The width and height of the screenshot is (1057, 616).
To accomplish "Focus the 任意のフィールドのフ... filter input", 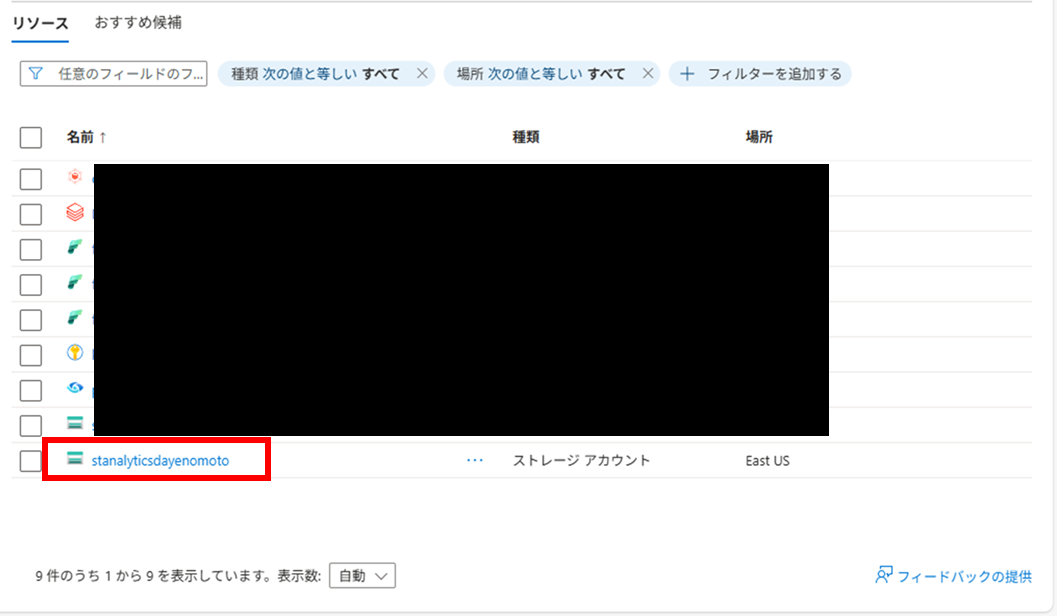I will click(113, 73).
